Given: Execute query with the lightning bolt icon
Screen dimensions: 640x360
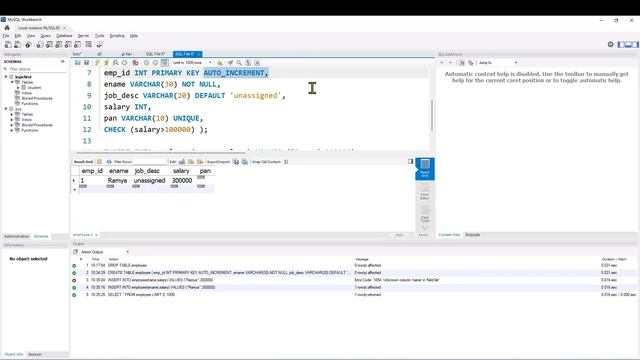Looking at the screenshot, I should 97,62.
